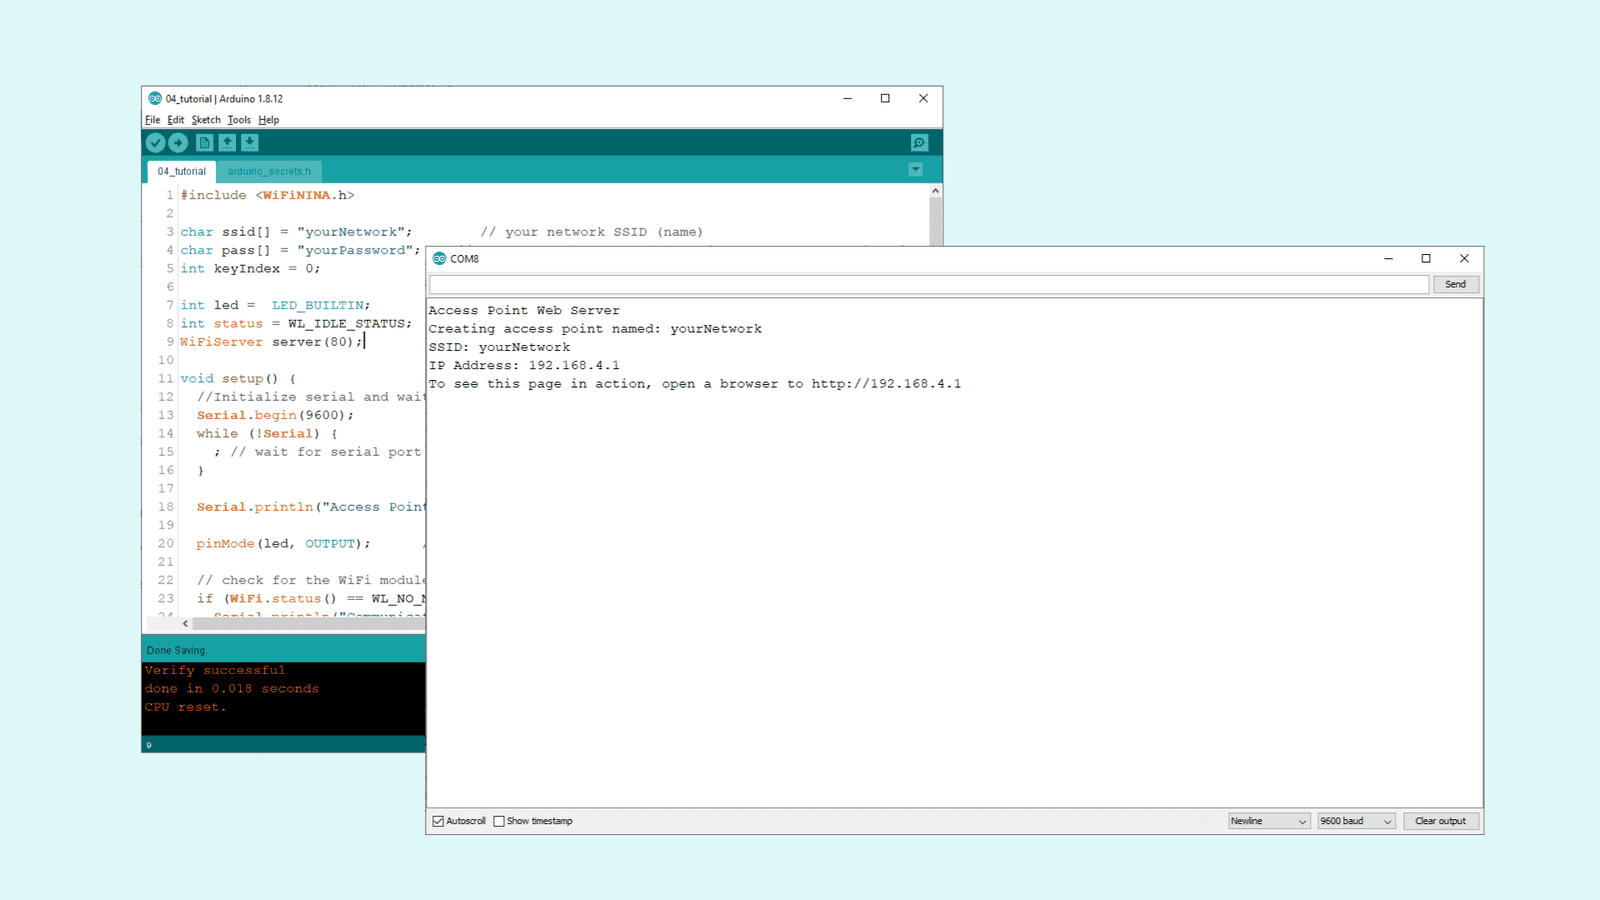This screenshot has width=1600, height=900.
Task: Click the Open sketch toolbar icon
Action: pyautogui.click(x=227, y=142)
